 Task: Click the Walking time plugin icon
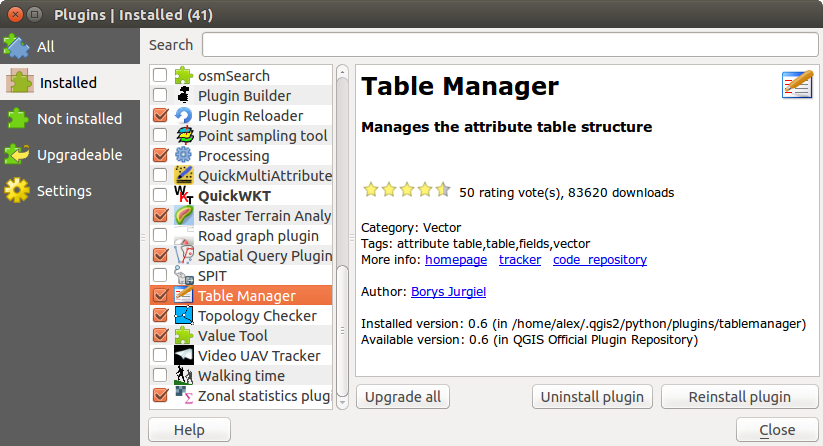coord(183,376)
